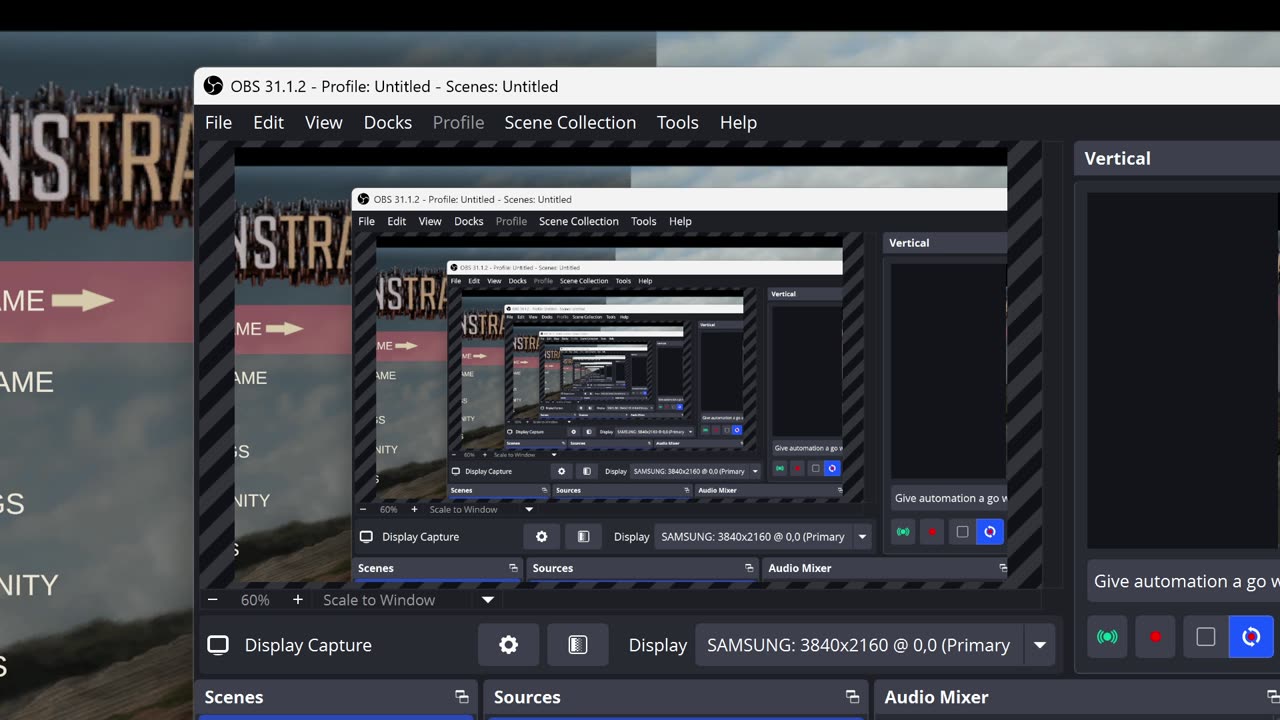
Task: Click the OBS 31.1.2 window title text
Action: click(395, 86)
